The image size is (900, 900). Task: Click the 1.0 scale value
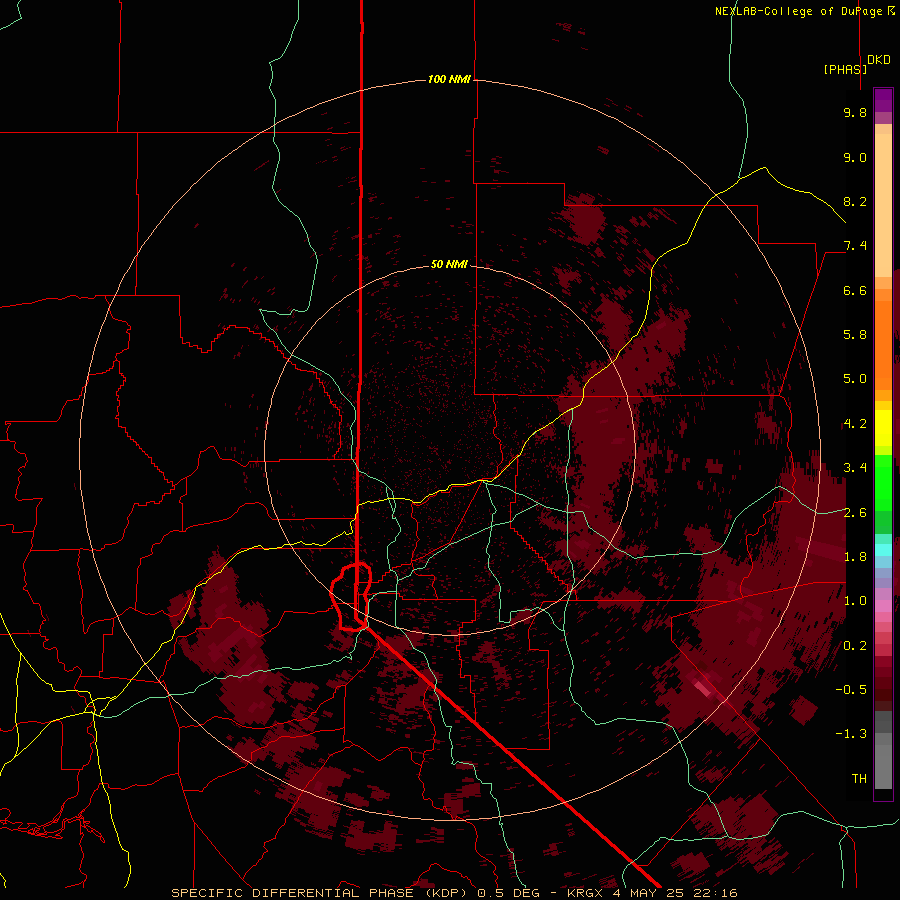pos(855,601)
